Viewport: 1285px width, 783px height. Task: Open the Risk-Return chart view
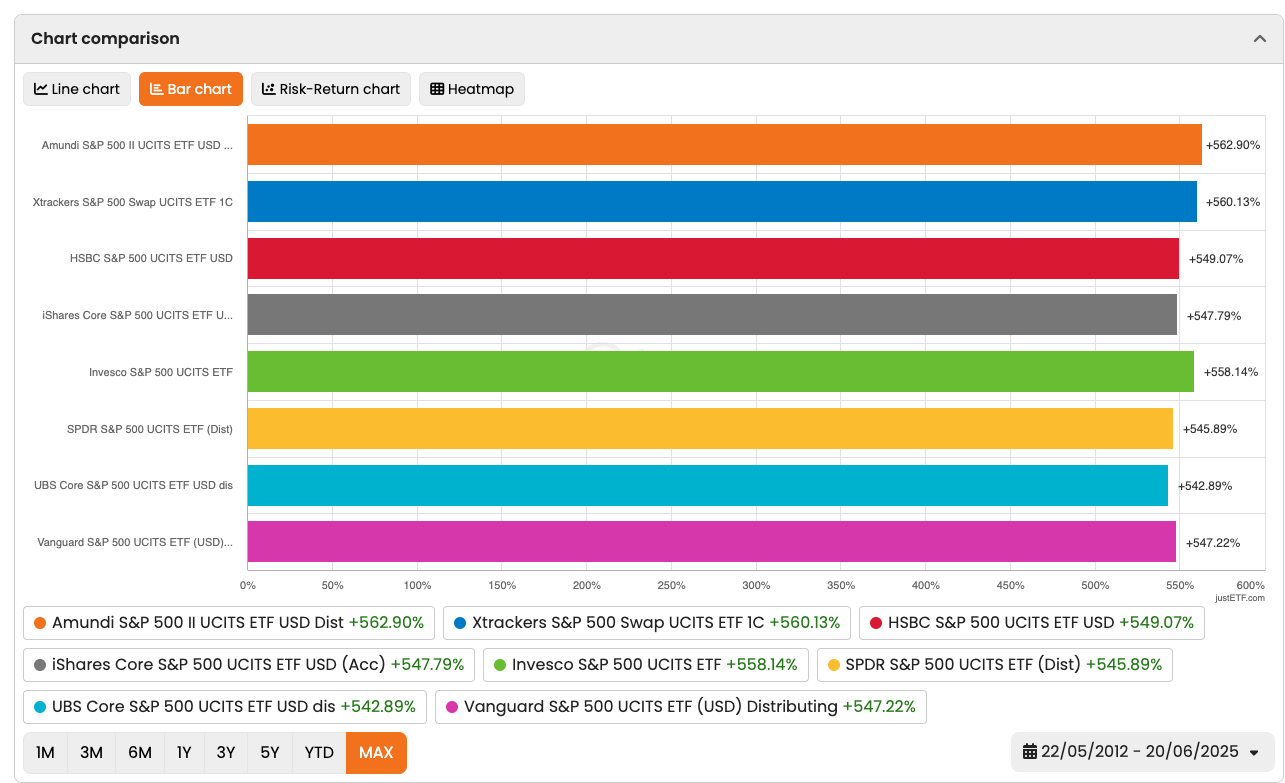331,89
